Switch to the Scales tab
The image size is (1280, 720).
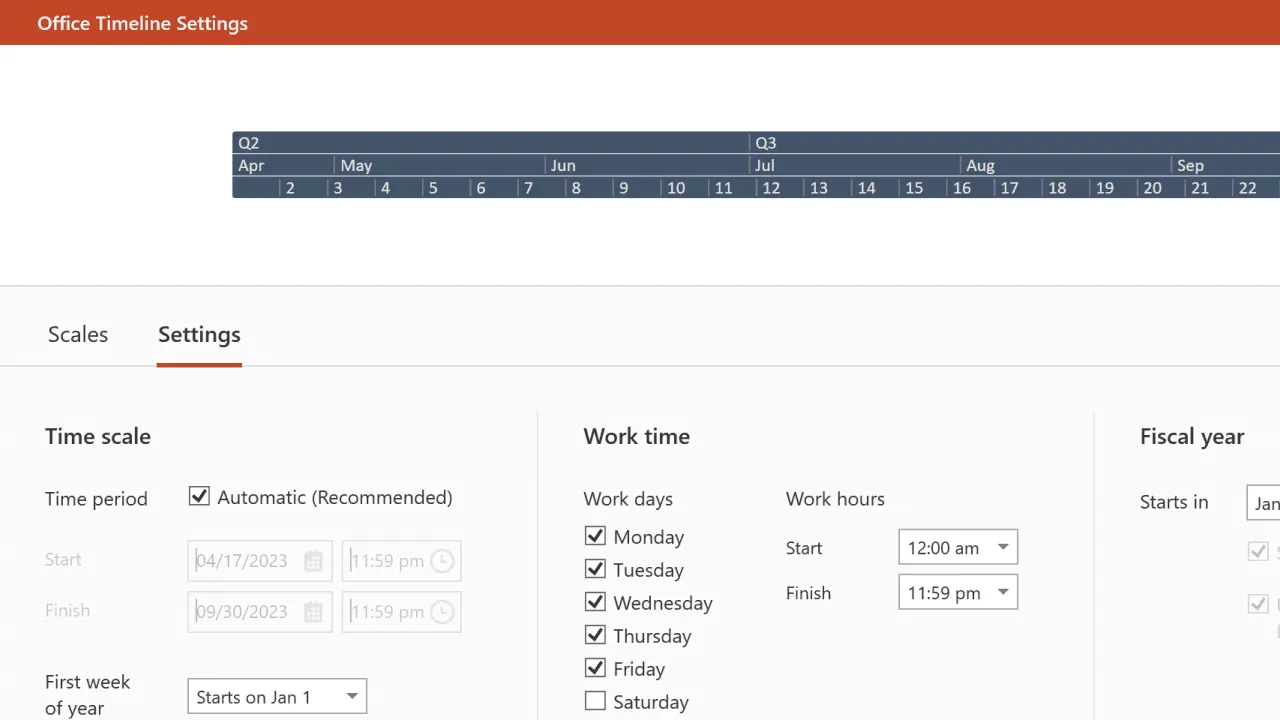(x=77, y=334)
